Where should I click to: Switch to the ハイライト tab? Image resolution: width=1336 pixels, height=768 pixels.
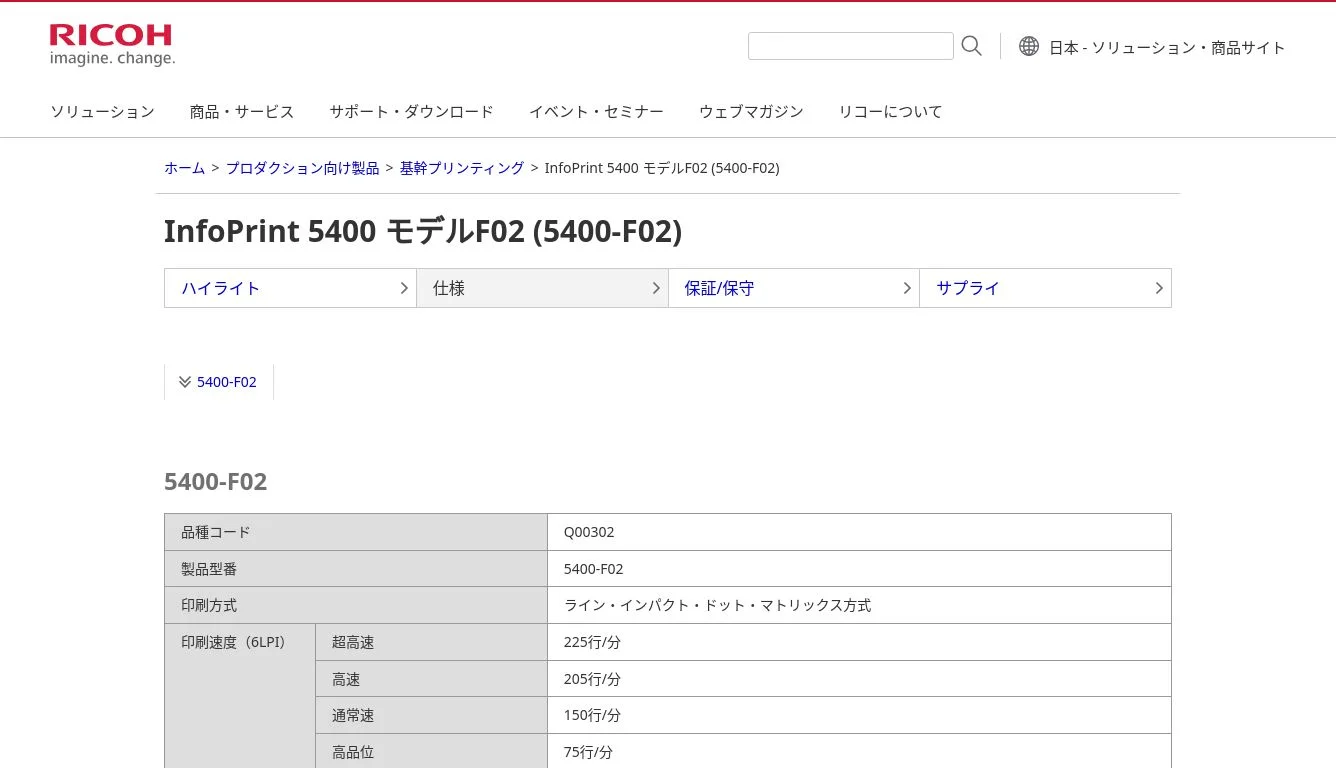click(290, 288)
